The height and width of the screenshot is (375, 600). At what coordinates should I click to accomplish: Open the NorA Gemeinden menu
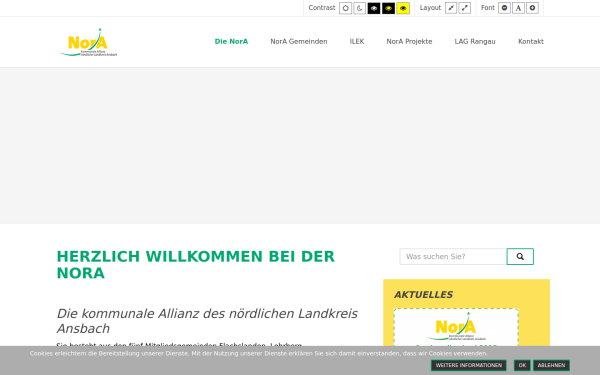click(x=299, y=41)
